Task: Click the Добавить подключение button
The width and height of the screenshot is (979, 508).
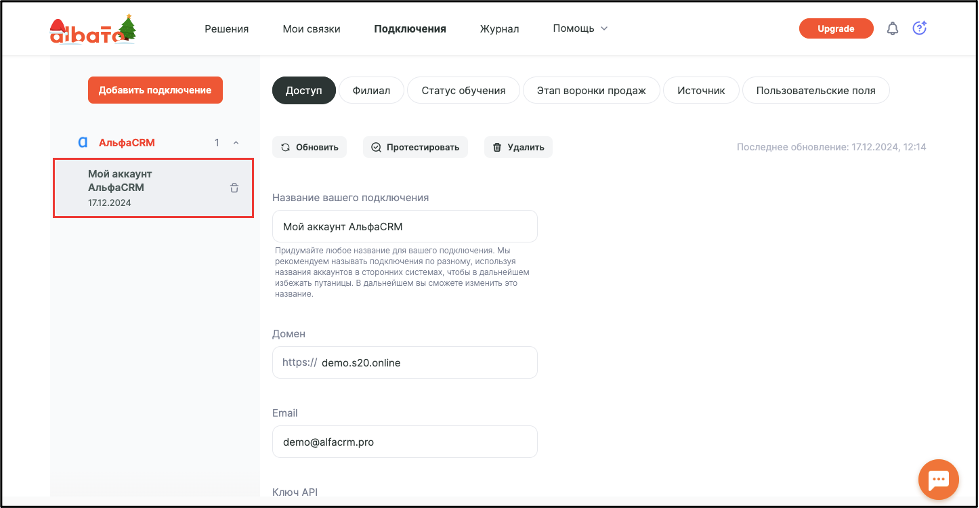Action: click(x=155, y=90)
